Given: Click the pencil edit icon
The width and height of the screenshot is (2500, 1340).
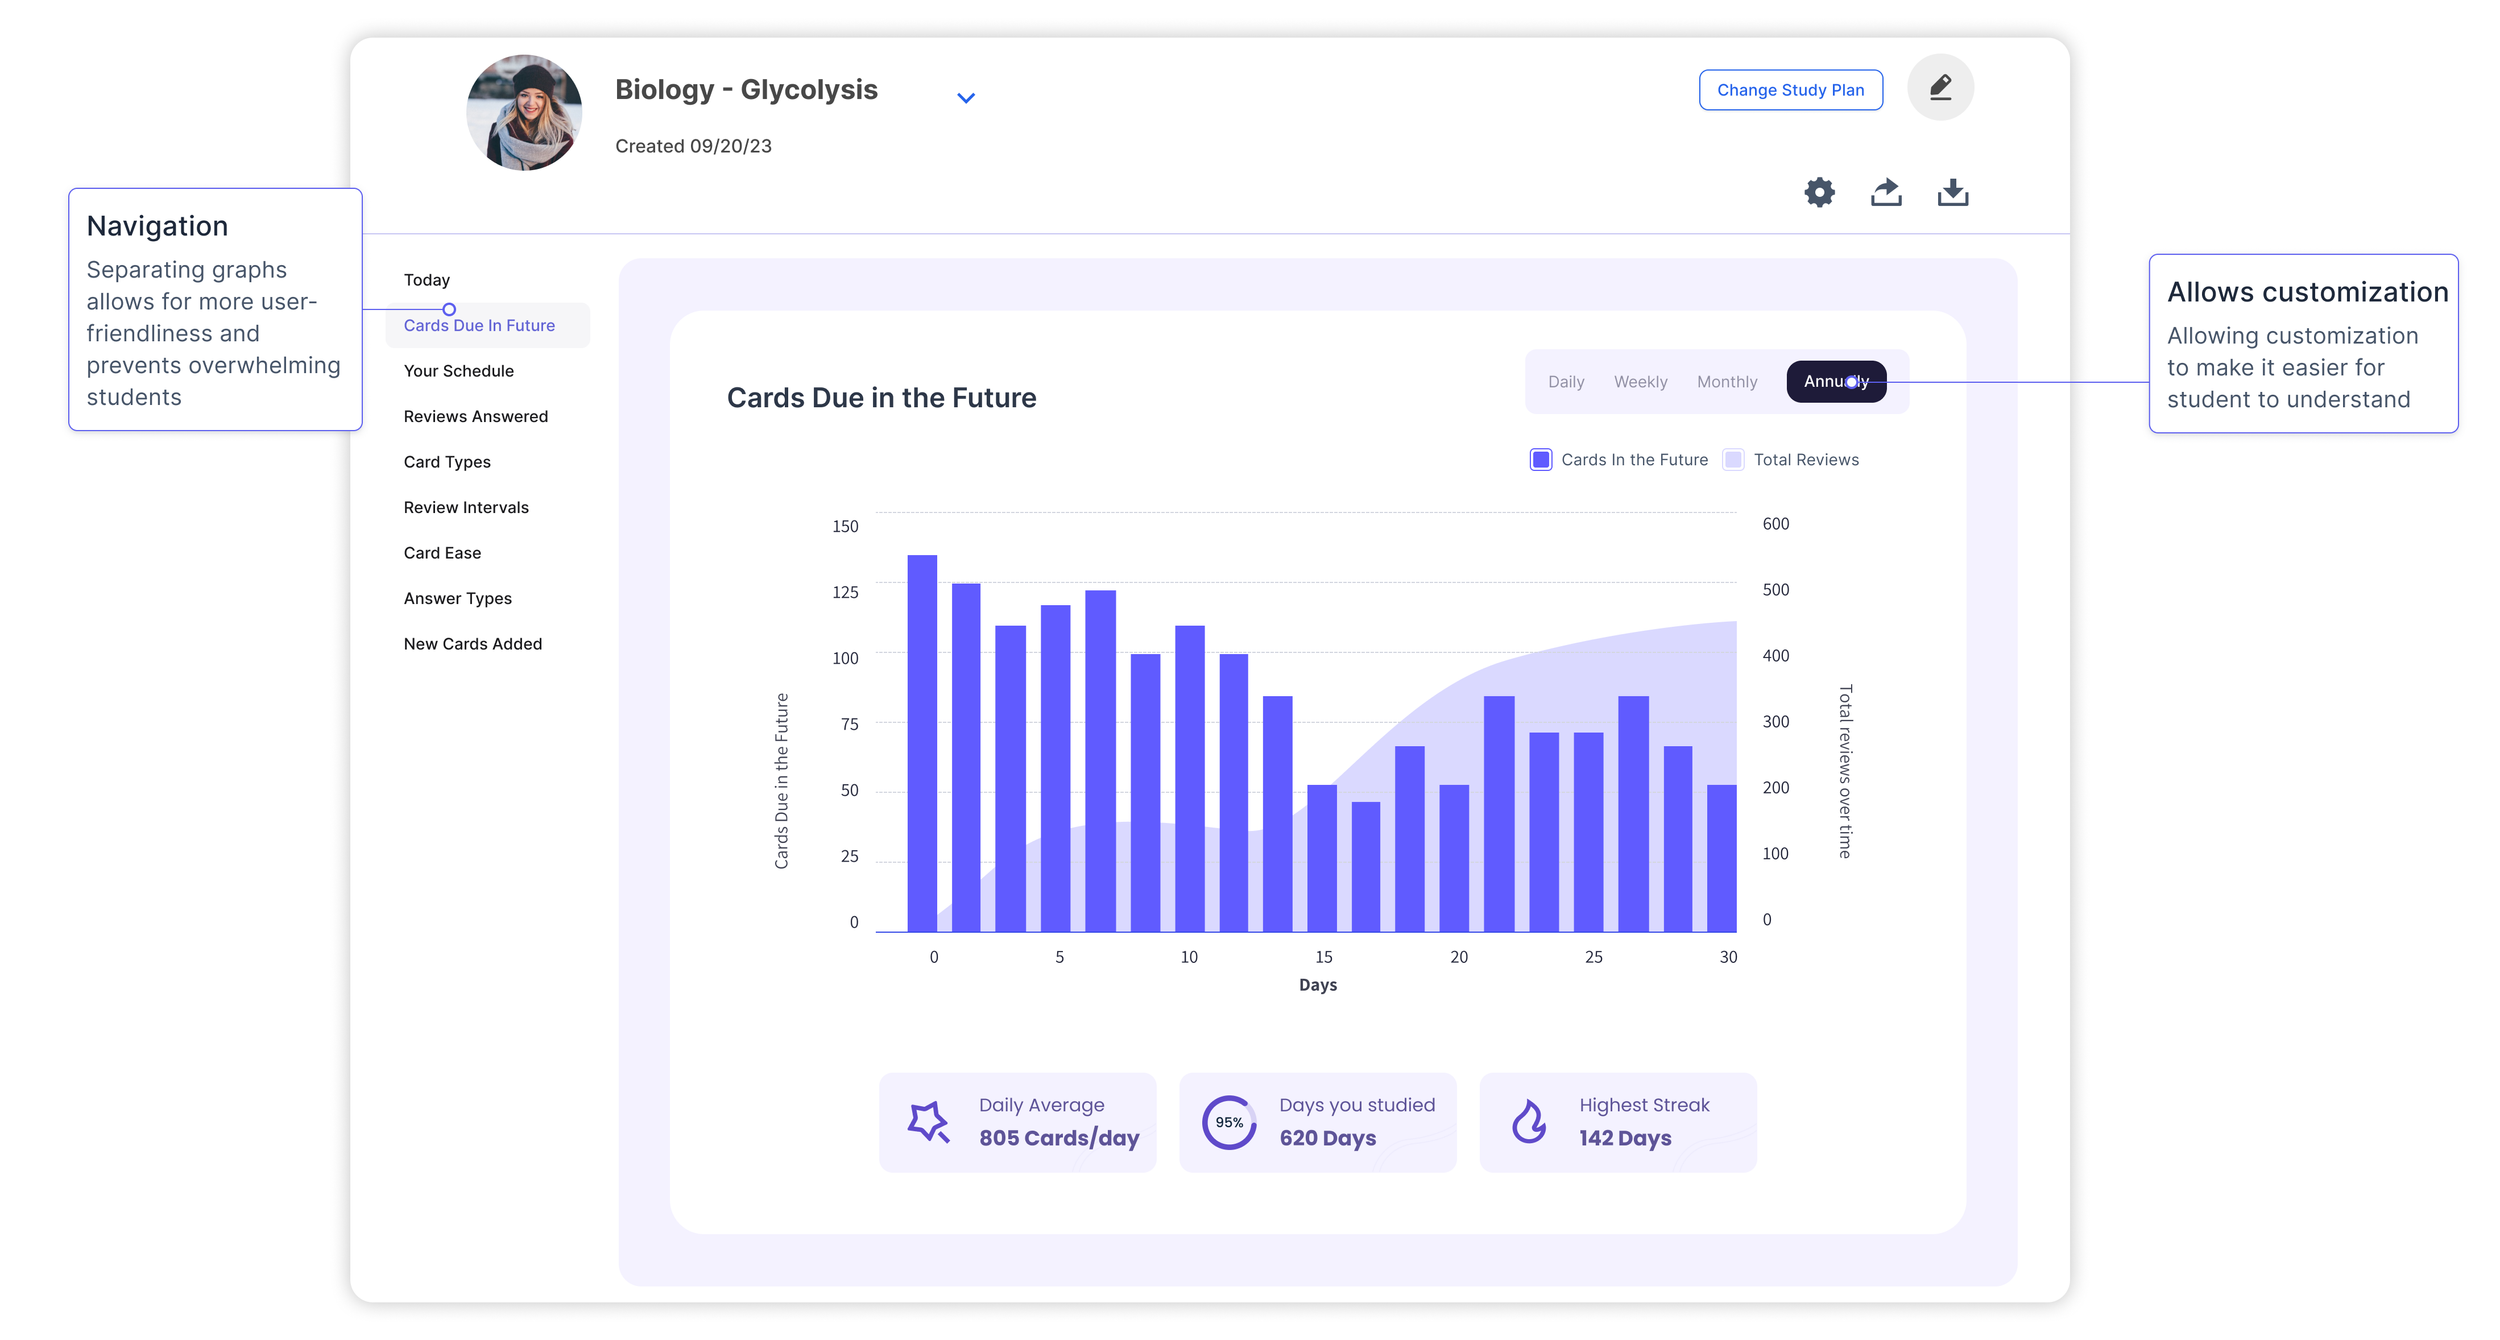Looking at the screenshot, I should pos(1940,88).
